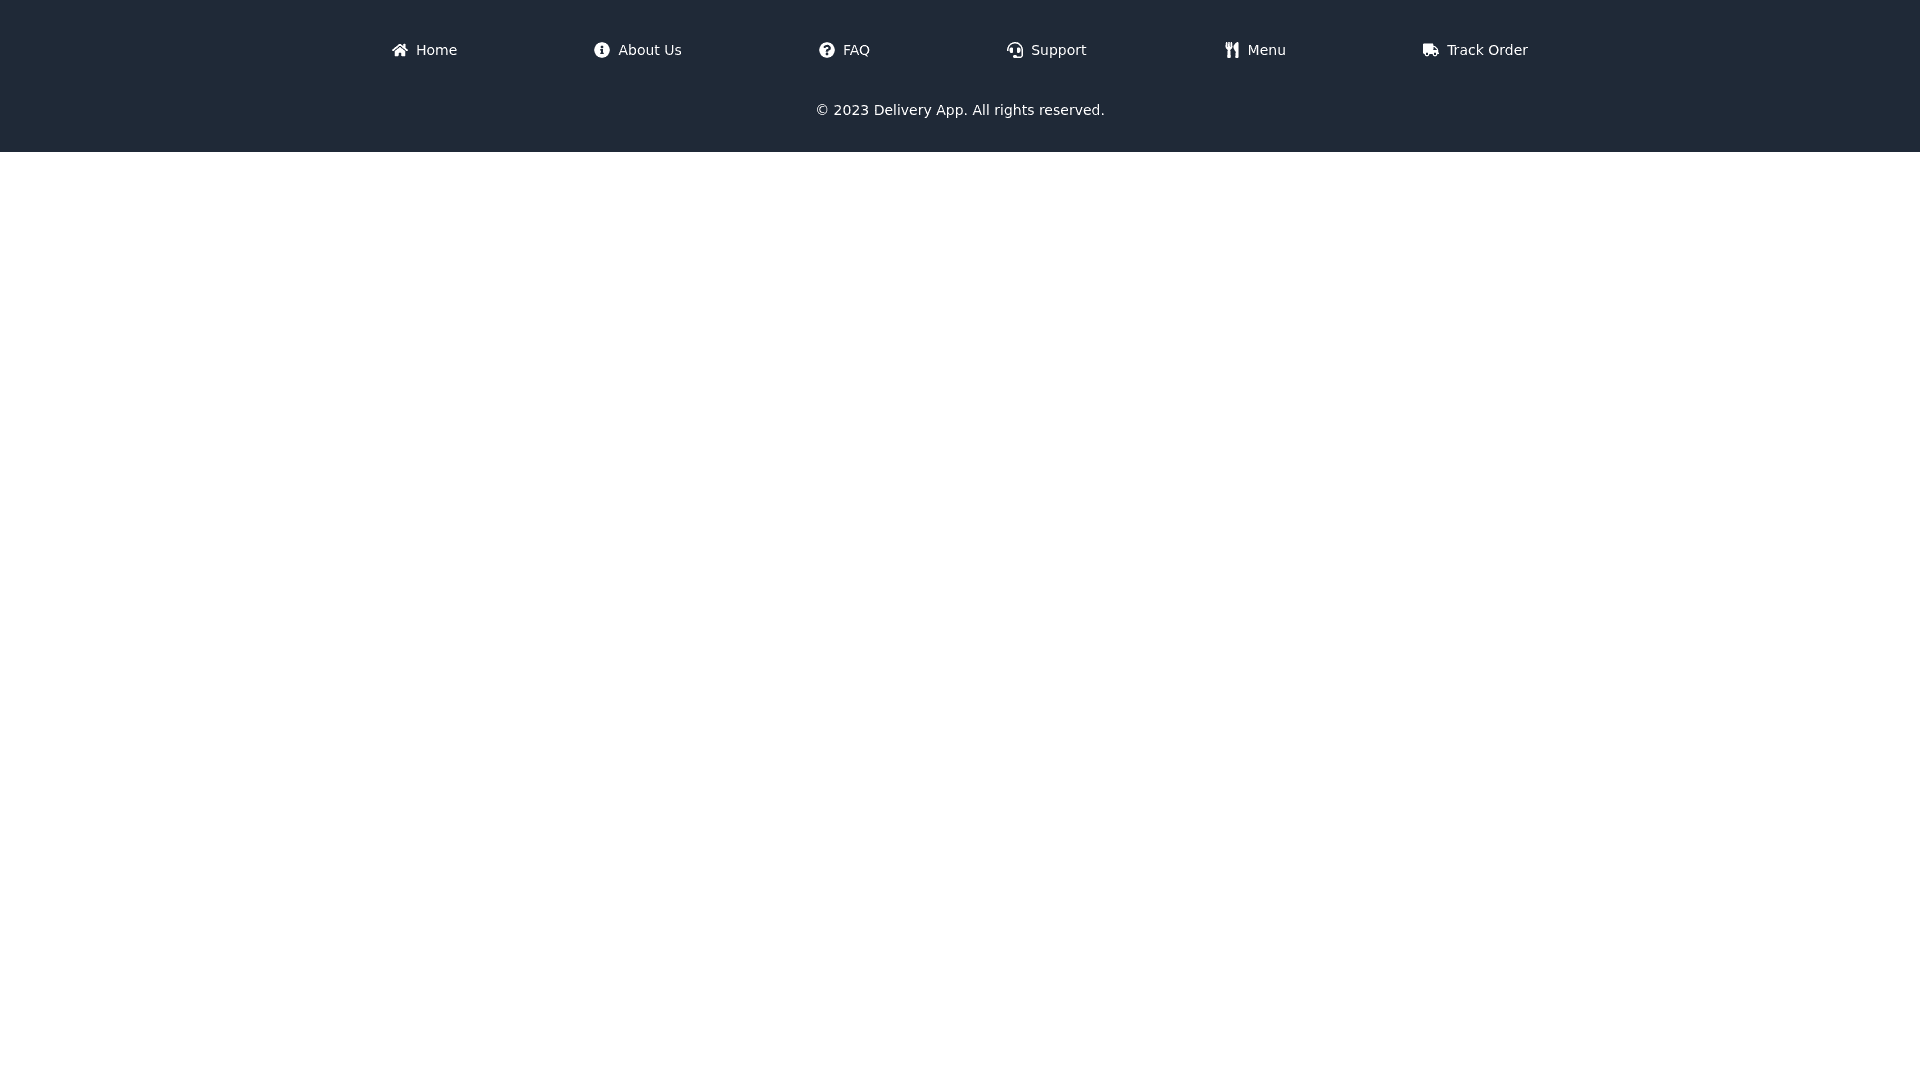Click the word "rights" in the copyright notice
Image resolution: width=1920 pixels, height=1080 pixels.
[1014, 110]
